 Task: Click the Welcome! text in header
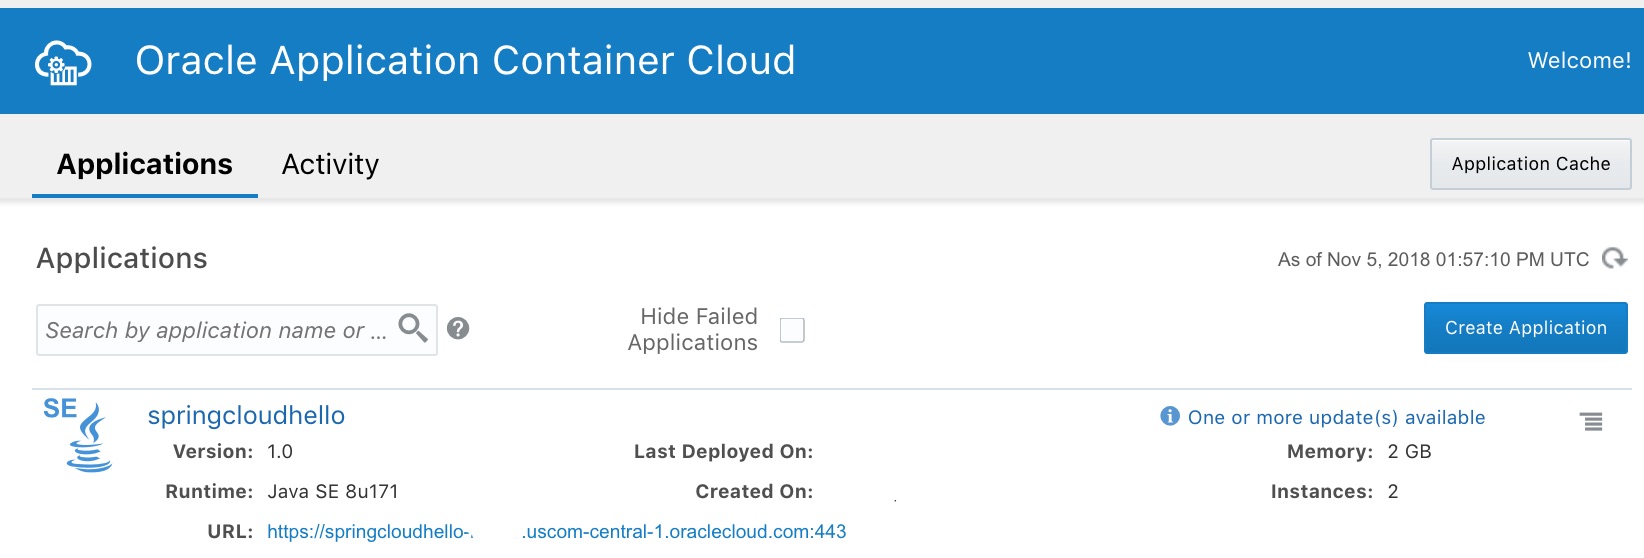1579,61
